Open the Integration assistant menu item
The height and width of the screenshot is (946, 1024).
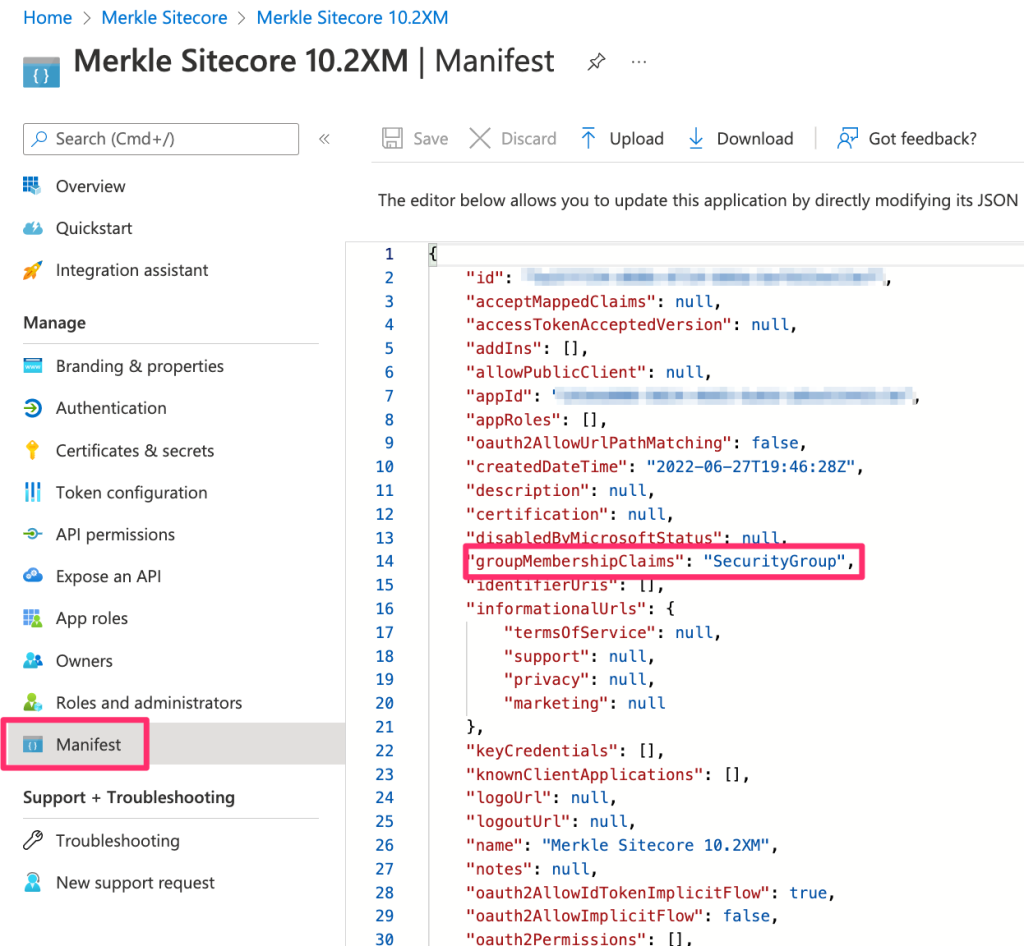pyautogui.click(x=132, y=270)
